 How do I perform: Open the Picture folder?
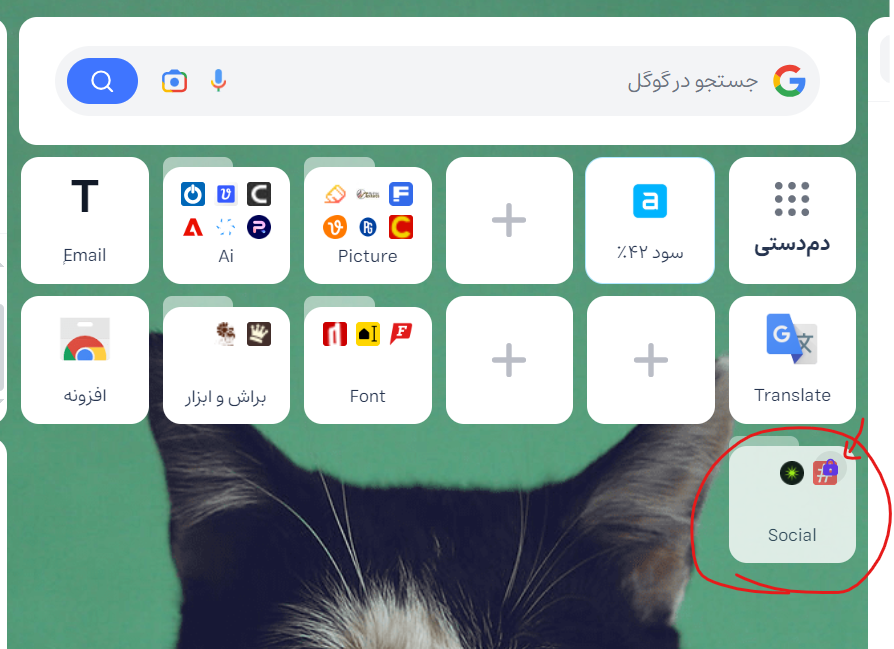(368, 225)
